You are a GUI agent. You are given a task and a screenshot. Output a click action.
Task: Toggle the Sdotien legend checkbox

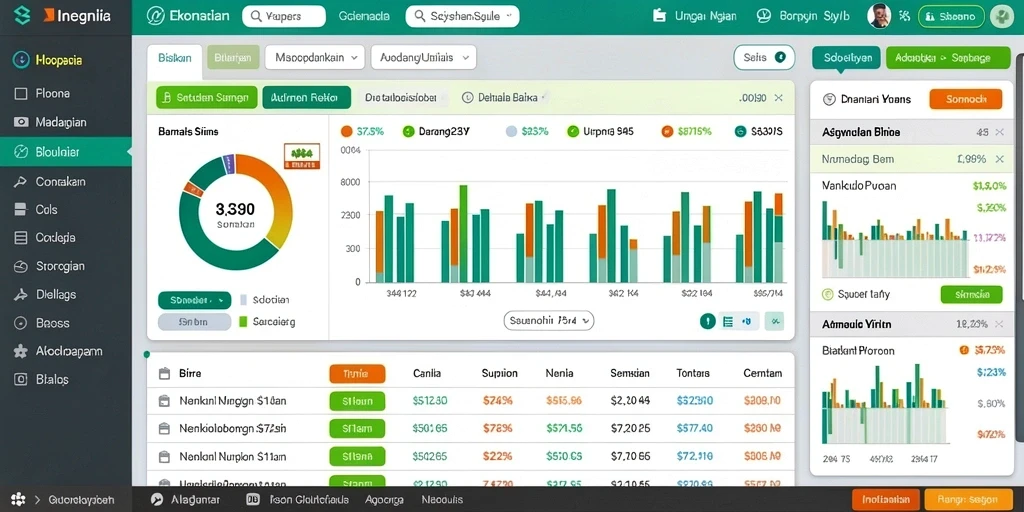[x=244, y=300]
